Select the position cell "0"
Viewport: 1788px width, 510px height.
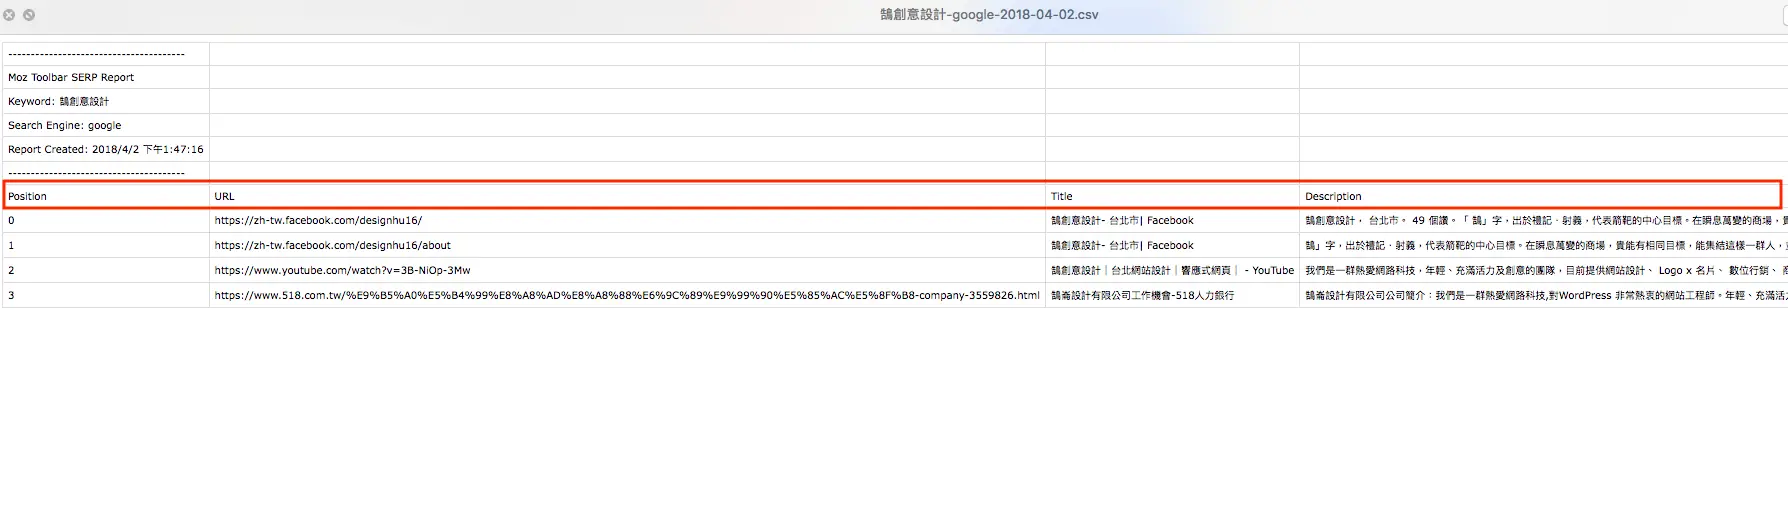pos(106,221)
